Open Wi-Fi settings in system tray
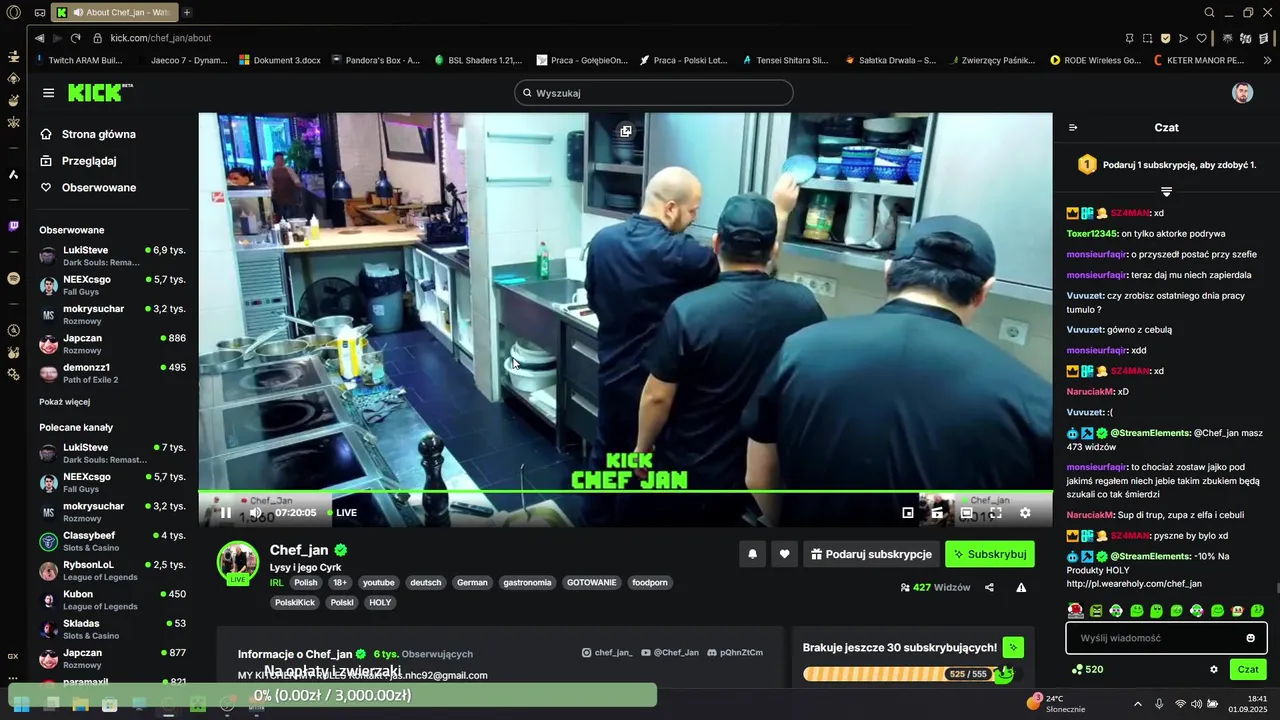This screenshot has width=1280, height=720. (x=1180, y=703)
